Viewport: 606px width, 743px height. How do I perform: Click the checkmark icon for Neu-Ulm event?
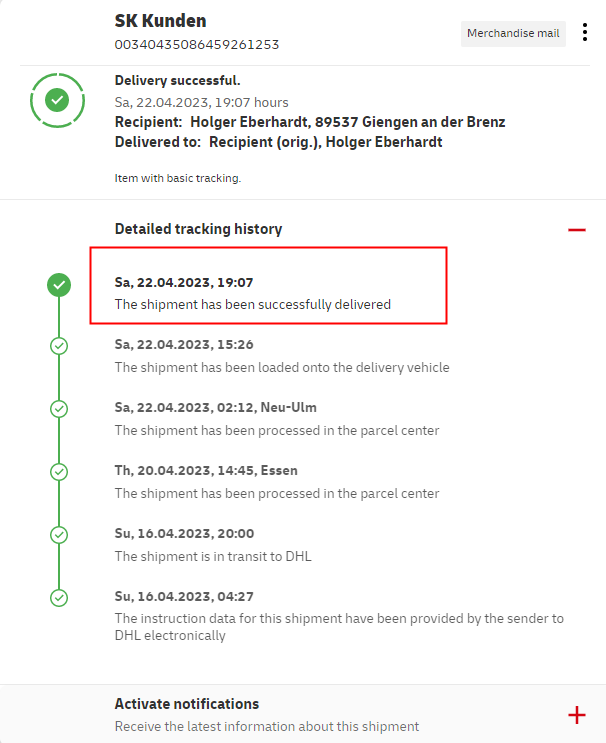pyautogui.click(x=59, y=408)
